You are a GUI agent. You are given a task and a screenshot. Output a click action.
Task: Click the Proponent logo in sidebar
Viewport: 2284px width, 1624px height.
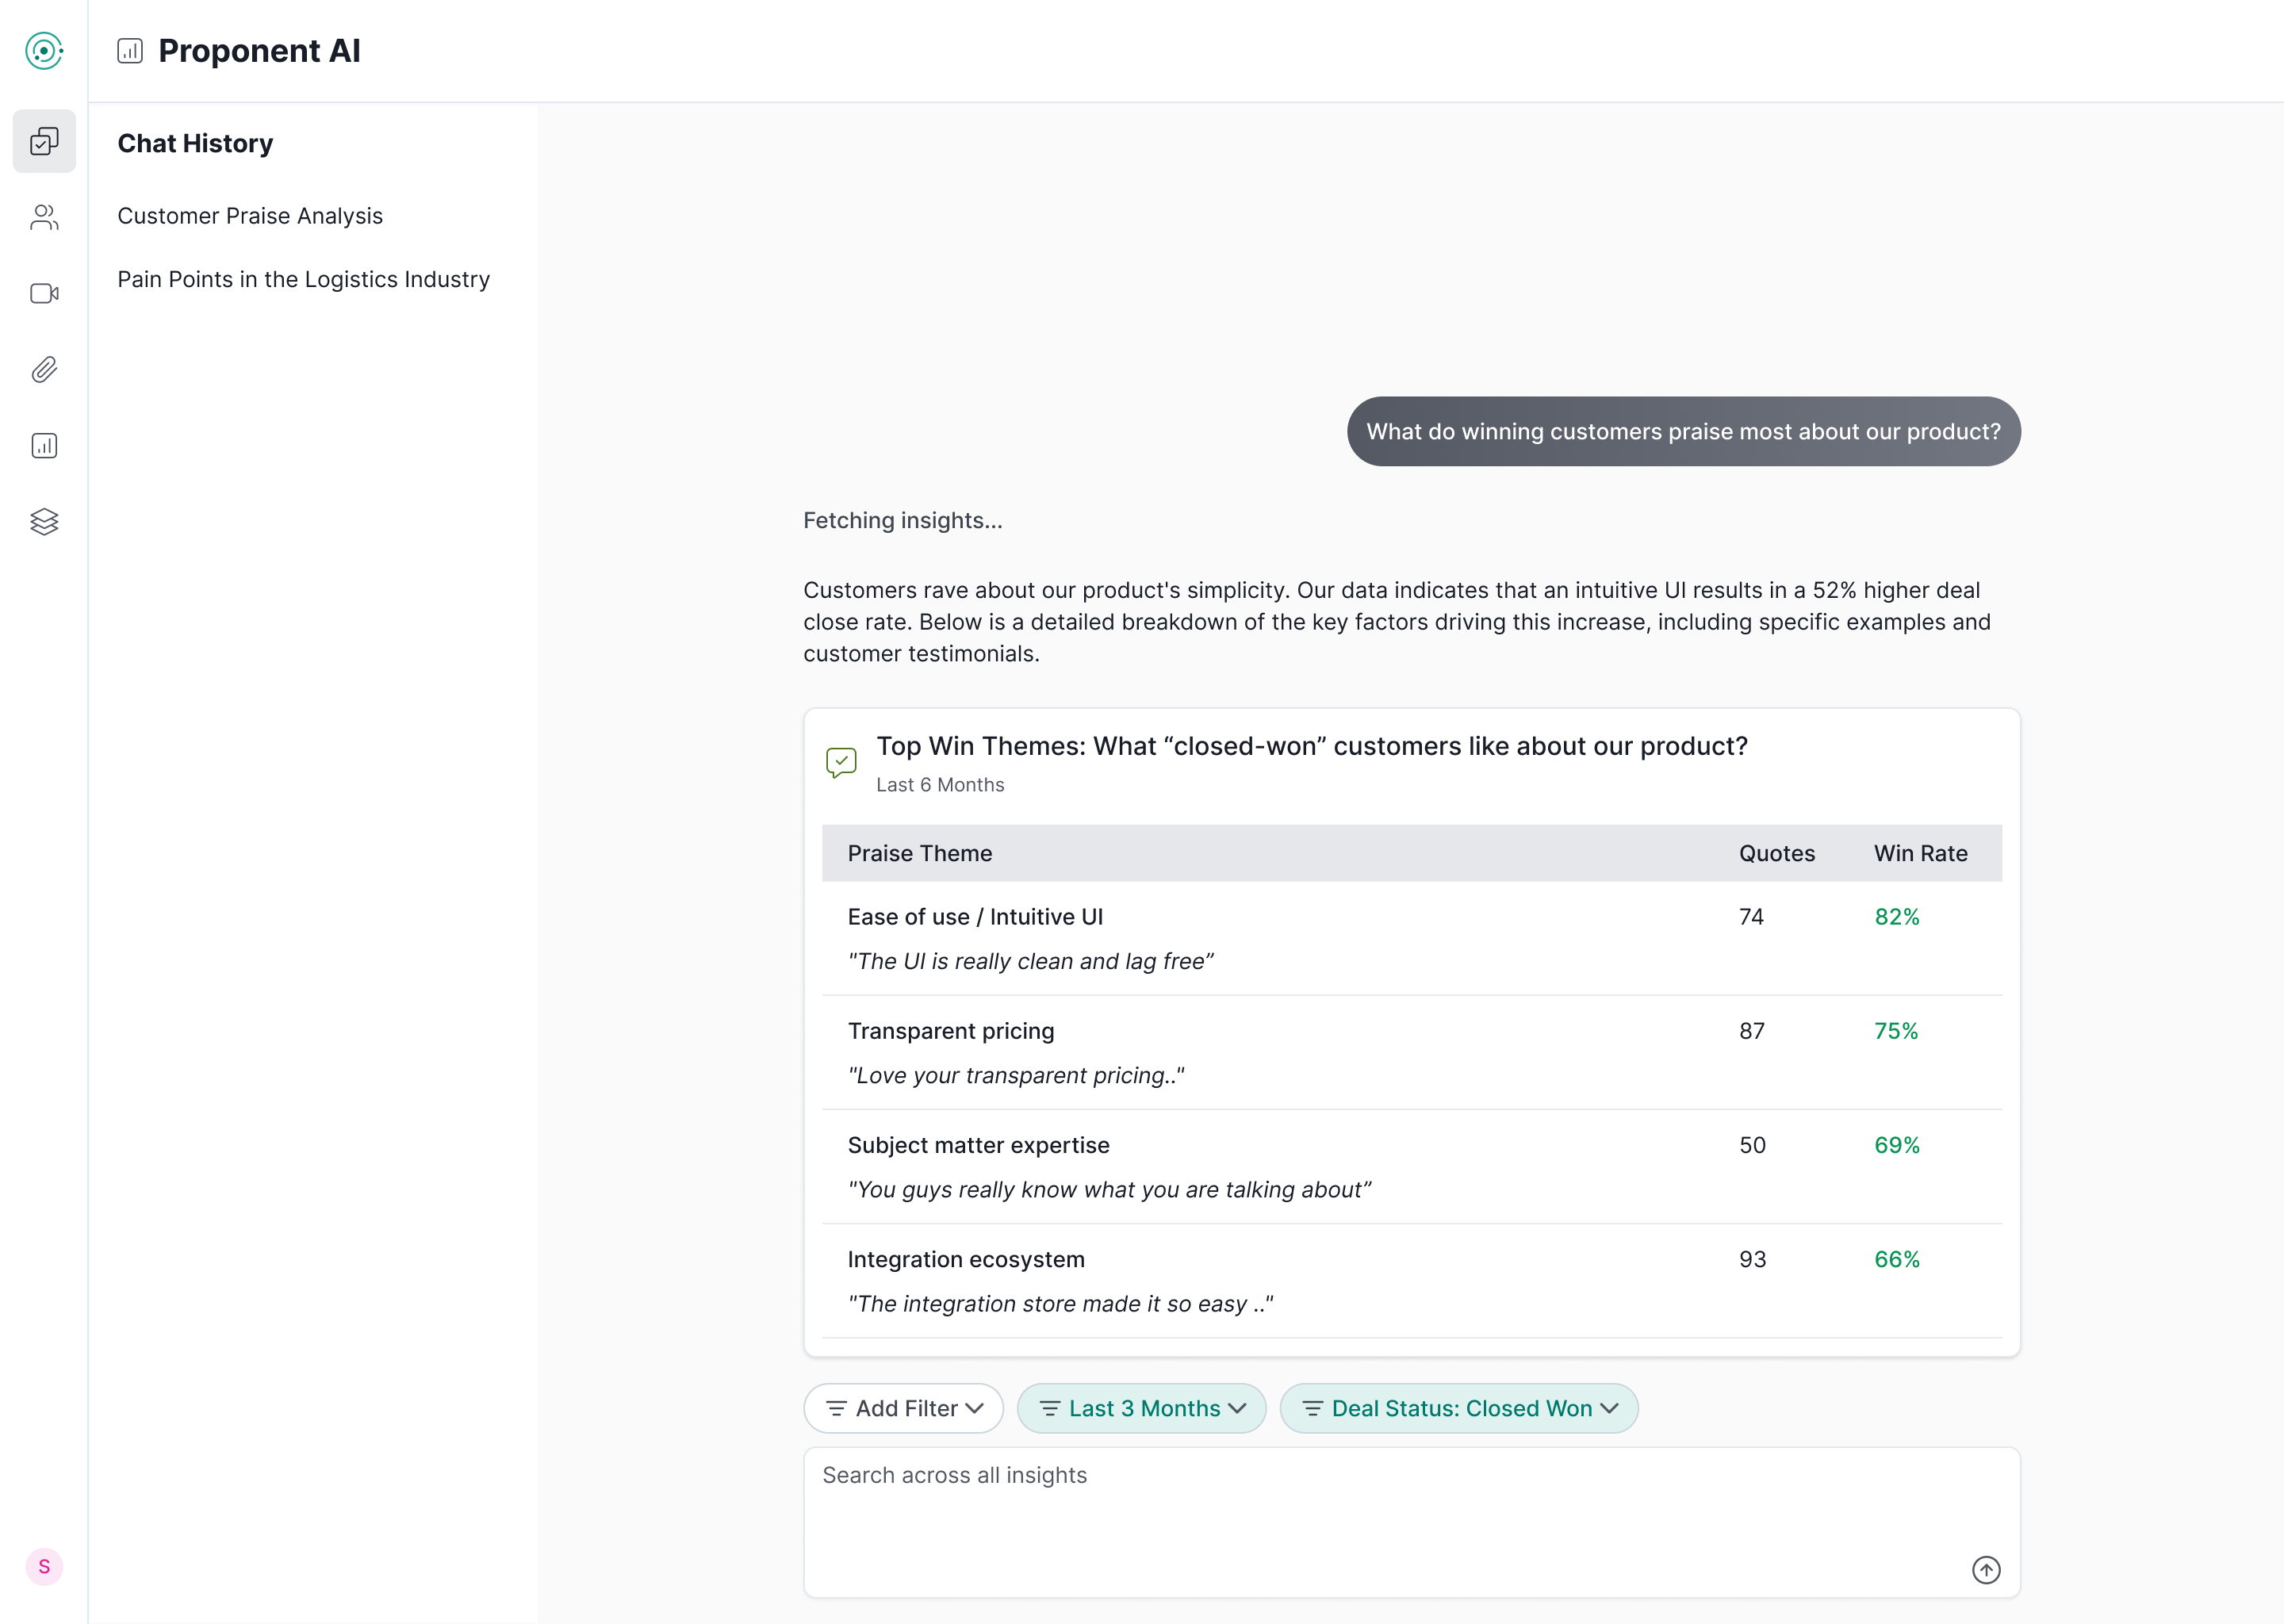pyautogui.click(x=44, y=50)
